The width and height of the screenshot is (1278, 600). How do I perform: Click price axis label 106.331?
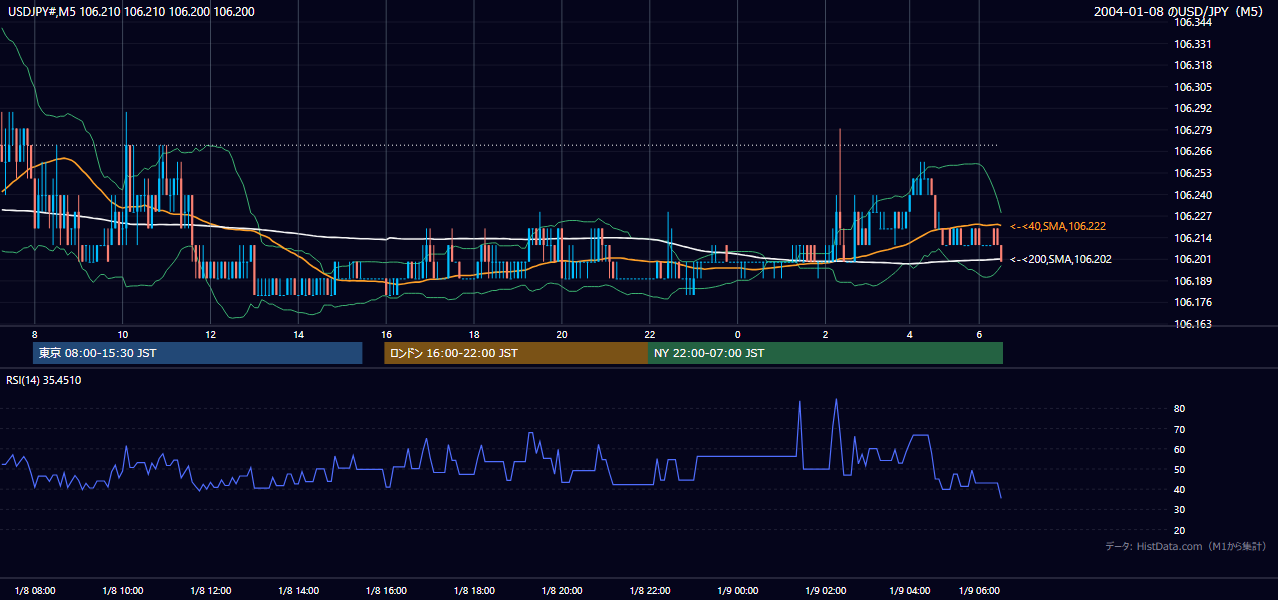tap(1193, 44)
